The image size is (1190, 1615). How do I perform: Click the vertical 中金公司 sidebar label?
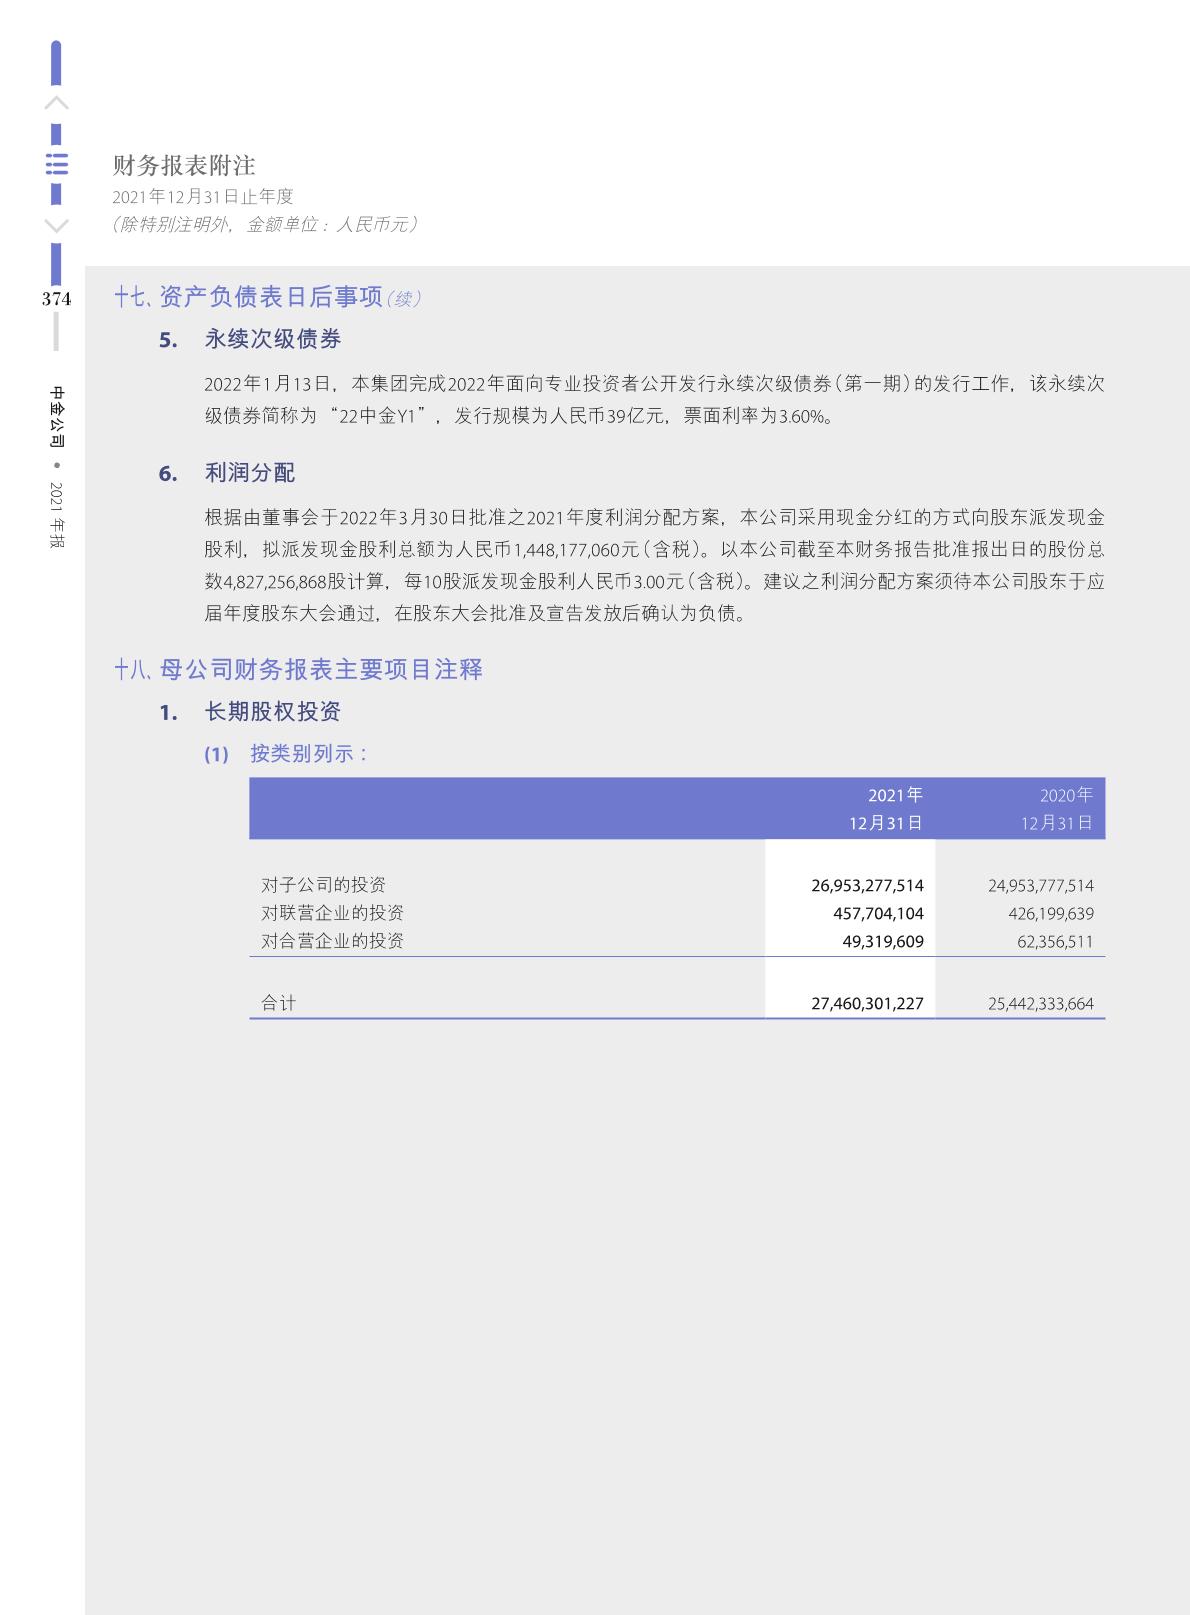point(57,415)
